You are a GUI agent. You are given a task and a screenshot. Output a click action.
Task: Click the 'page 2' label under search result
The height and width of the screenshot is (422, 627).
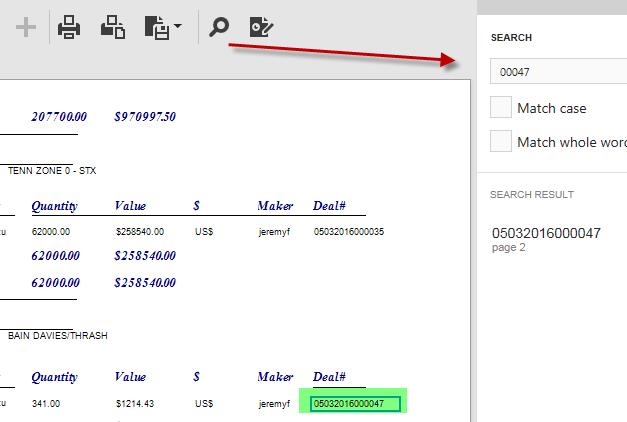pos(508,248)
